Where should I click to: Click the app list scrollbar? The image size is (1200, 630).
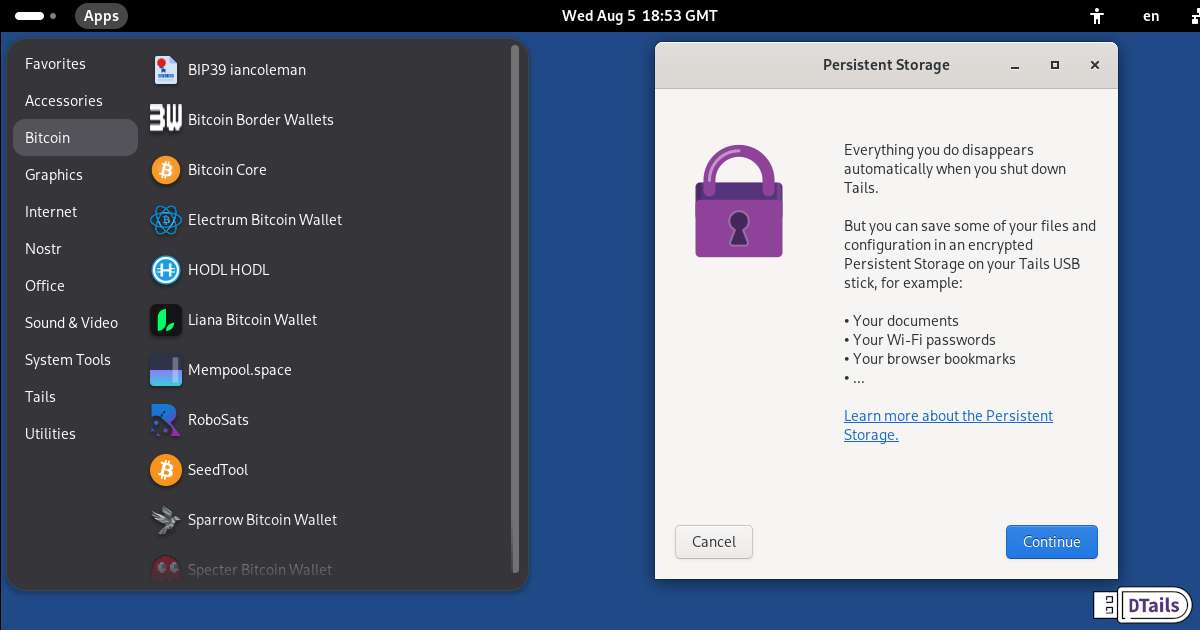[x=515, y=309]
